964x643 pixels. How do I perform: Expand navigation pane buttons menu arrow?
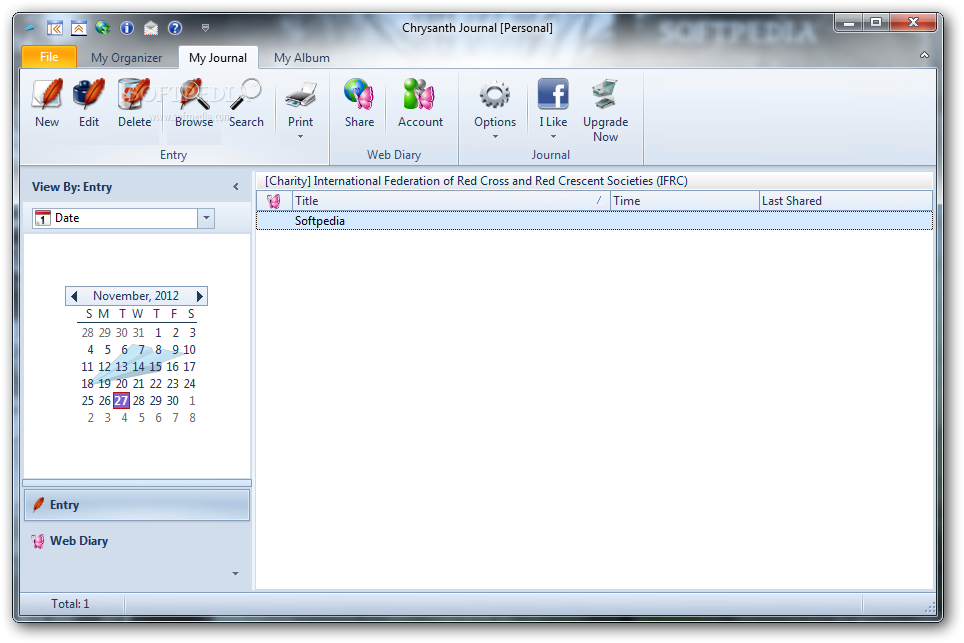[x=235, y=574]
